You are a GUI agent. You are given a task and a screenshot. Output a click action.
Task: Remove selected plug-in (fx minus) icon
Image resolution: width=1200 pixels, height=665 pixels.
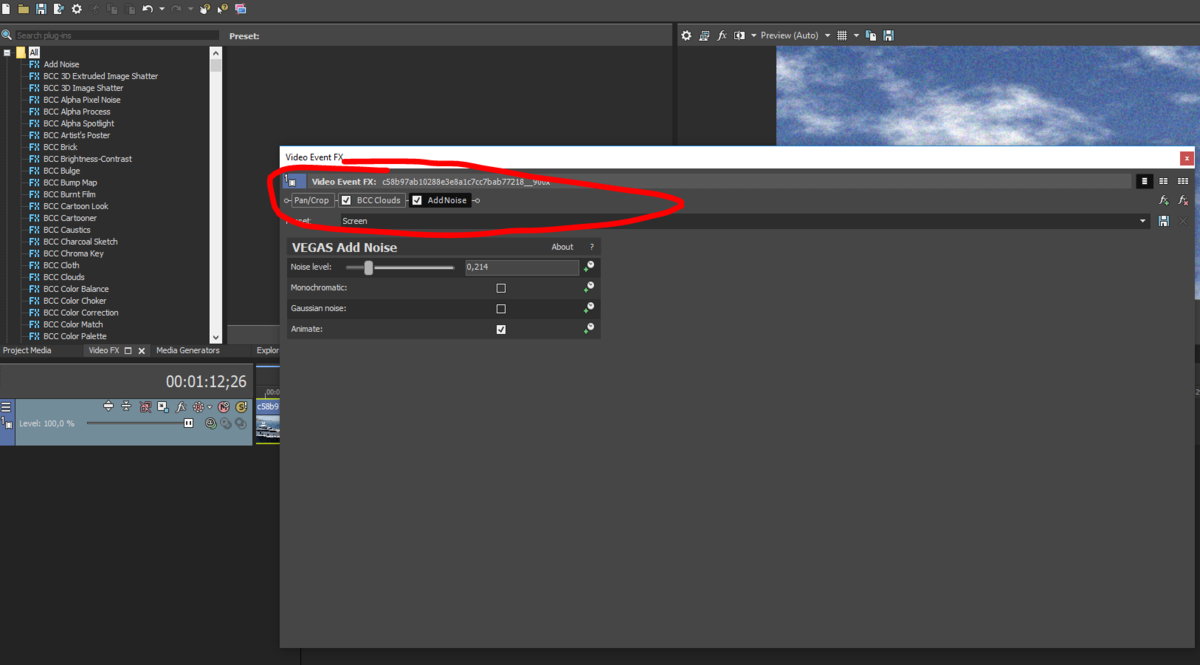(1184, 201)
